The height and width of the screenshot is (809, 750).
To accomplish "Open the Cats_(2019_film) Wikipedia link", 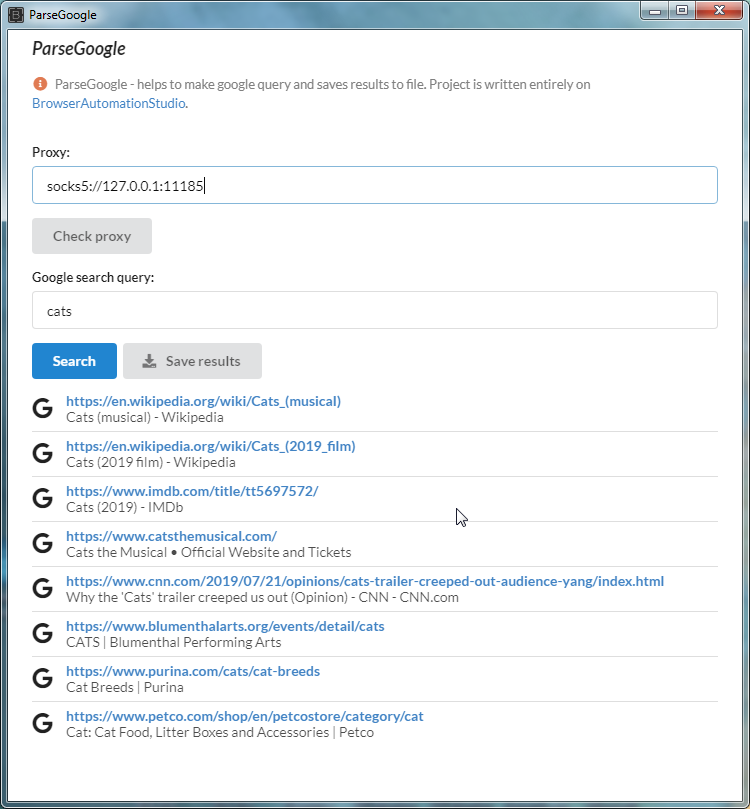I will [210, 446].
